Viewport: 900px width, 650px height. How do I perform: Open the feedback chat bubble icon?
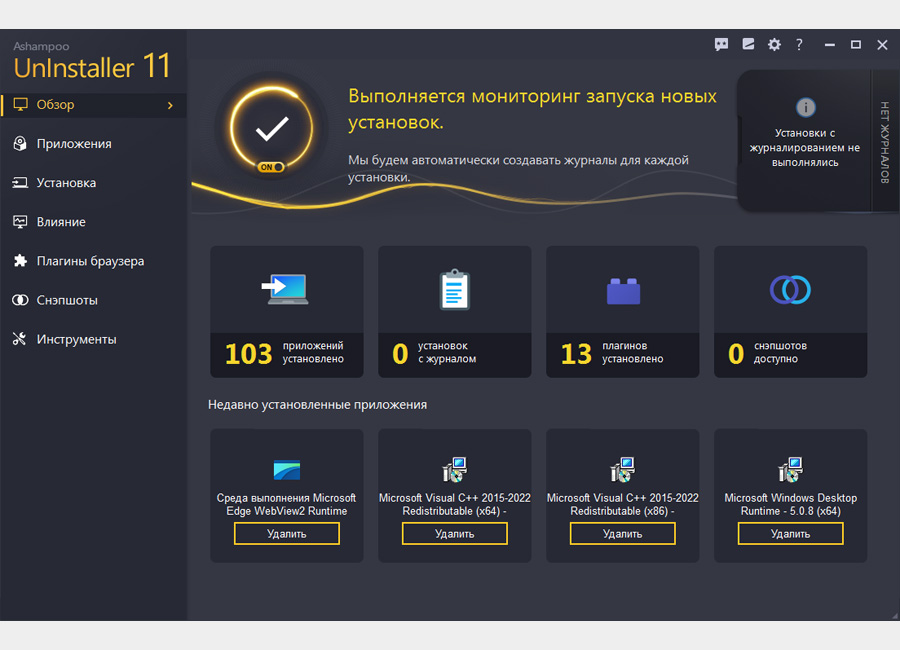pos(721,44)
